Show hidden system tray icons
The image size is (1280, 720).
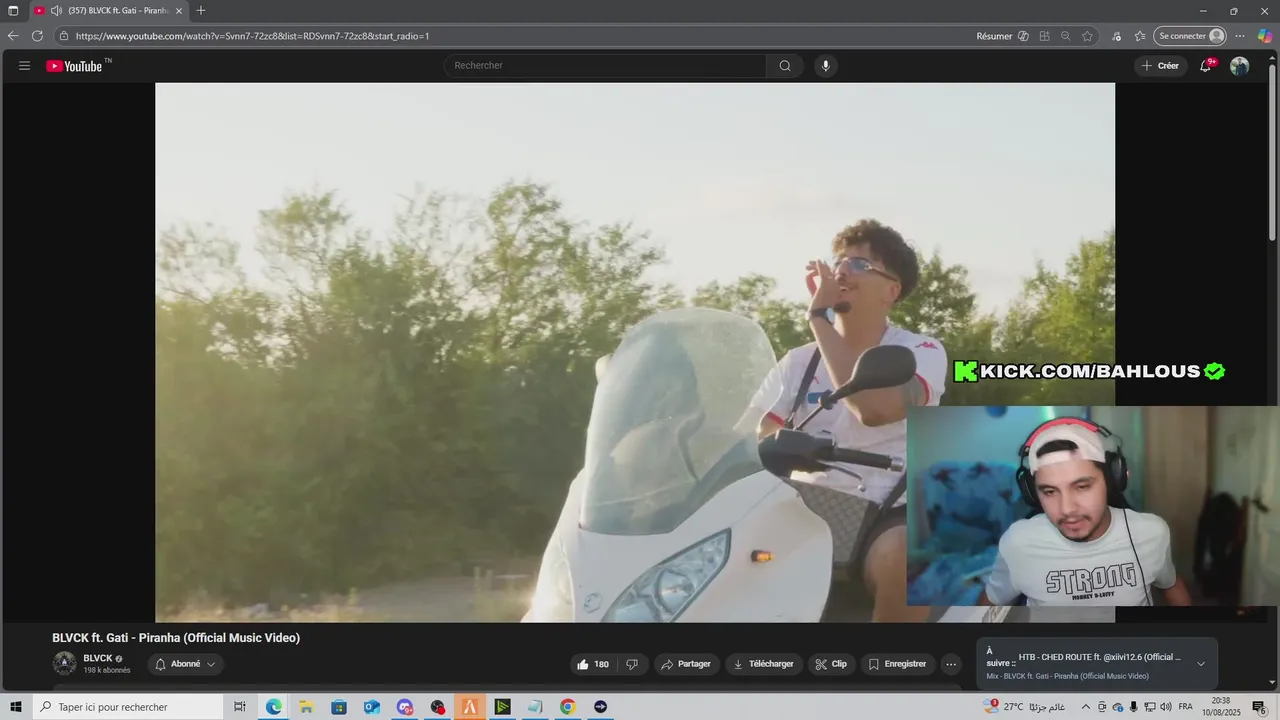pyautogui.click(x=1085, y=707)
